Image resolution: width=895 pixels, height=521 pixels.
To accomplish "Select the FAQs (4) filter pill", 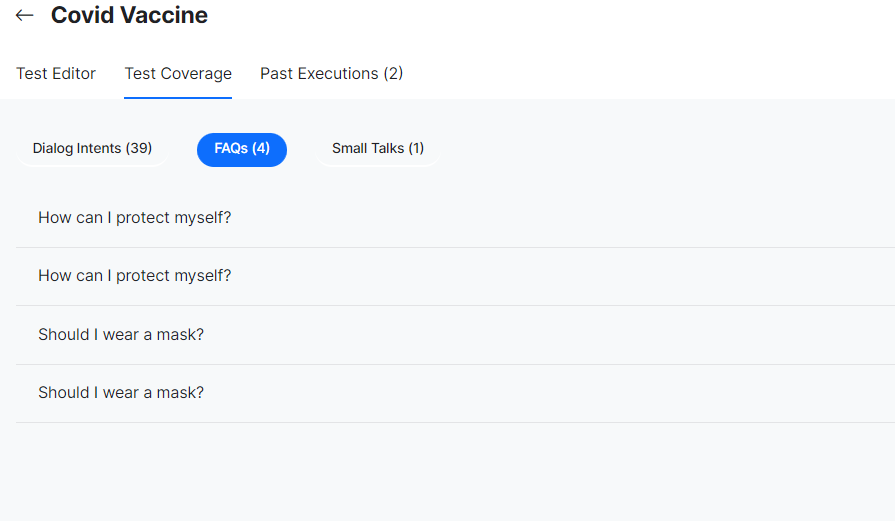I will coord(242,149).
